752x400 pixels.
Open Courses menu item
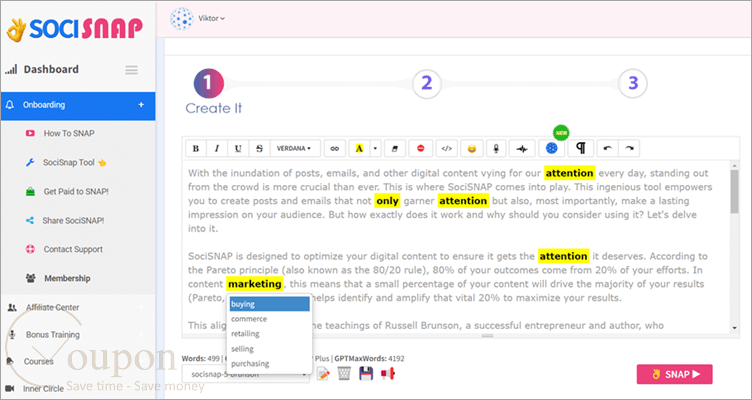38,362
